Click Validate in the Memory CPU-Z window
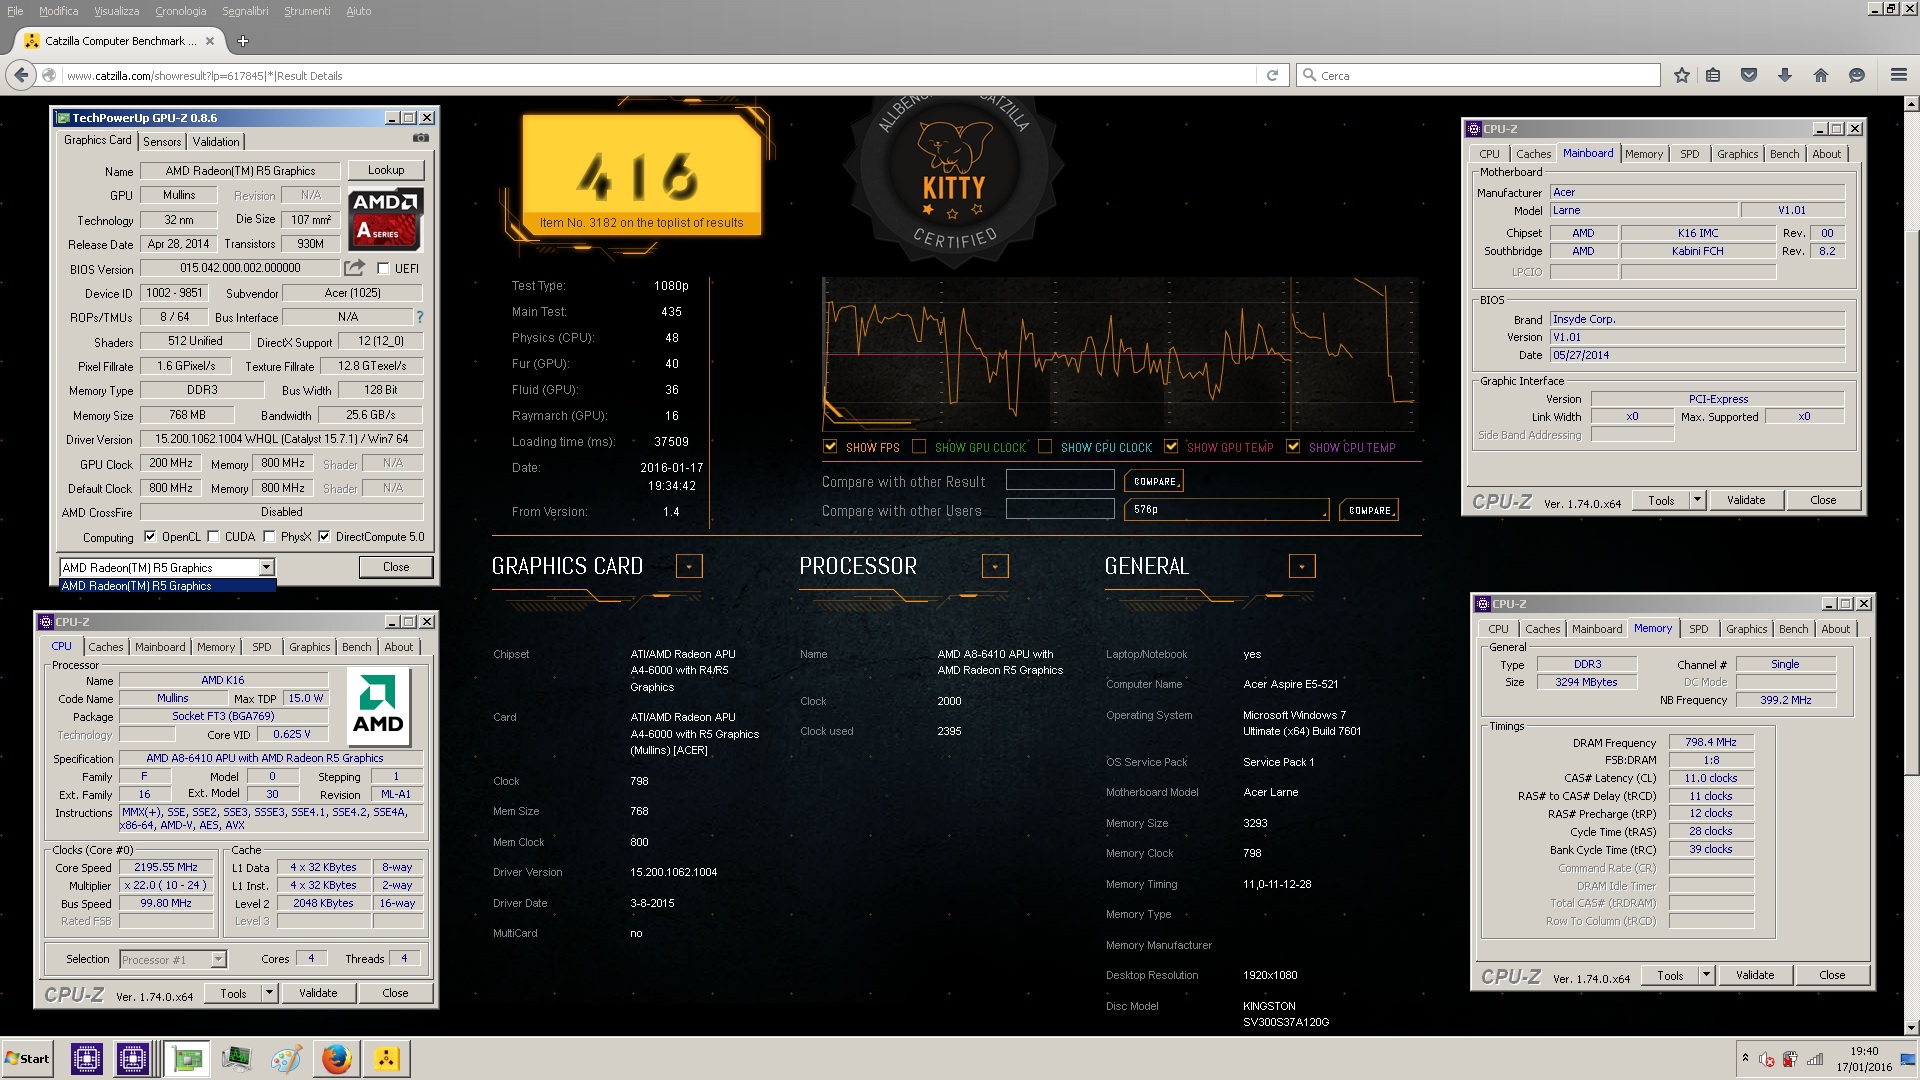The image size is (1920, 1080). 1755,975
